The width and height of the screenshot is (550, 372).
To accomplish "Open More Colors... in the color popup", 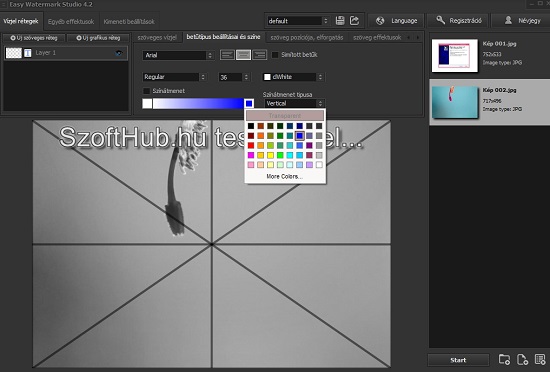I will (284, 176).
